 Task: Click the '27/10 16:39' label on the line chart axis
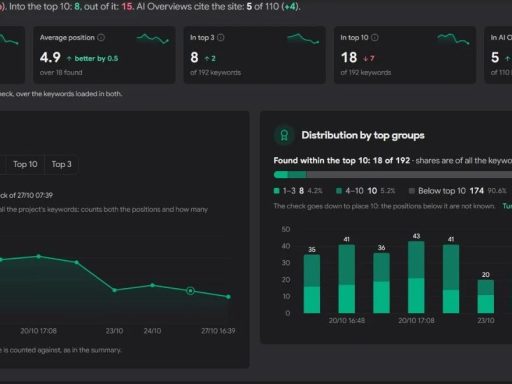(x=218, y=331)
